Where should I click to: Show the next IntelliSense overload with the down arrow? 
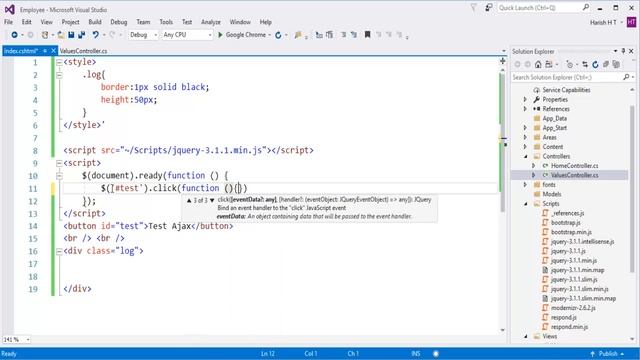click(212, 200)
